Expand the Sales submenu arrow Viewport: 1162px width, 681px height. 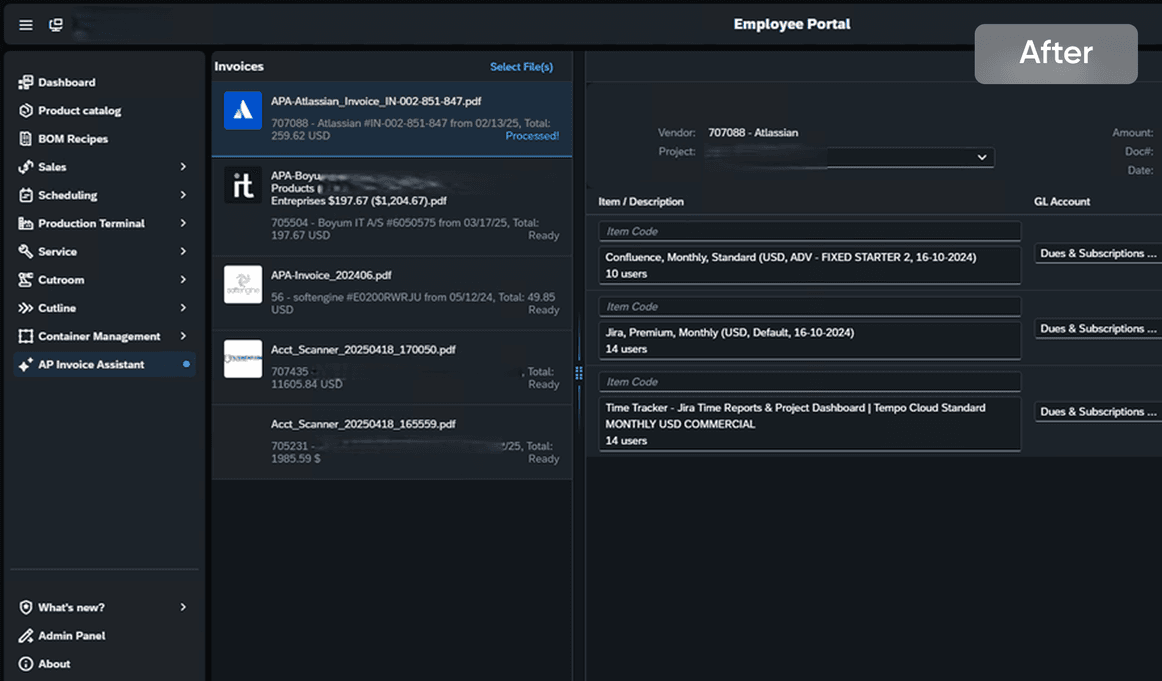pos(183,167)
